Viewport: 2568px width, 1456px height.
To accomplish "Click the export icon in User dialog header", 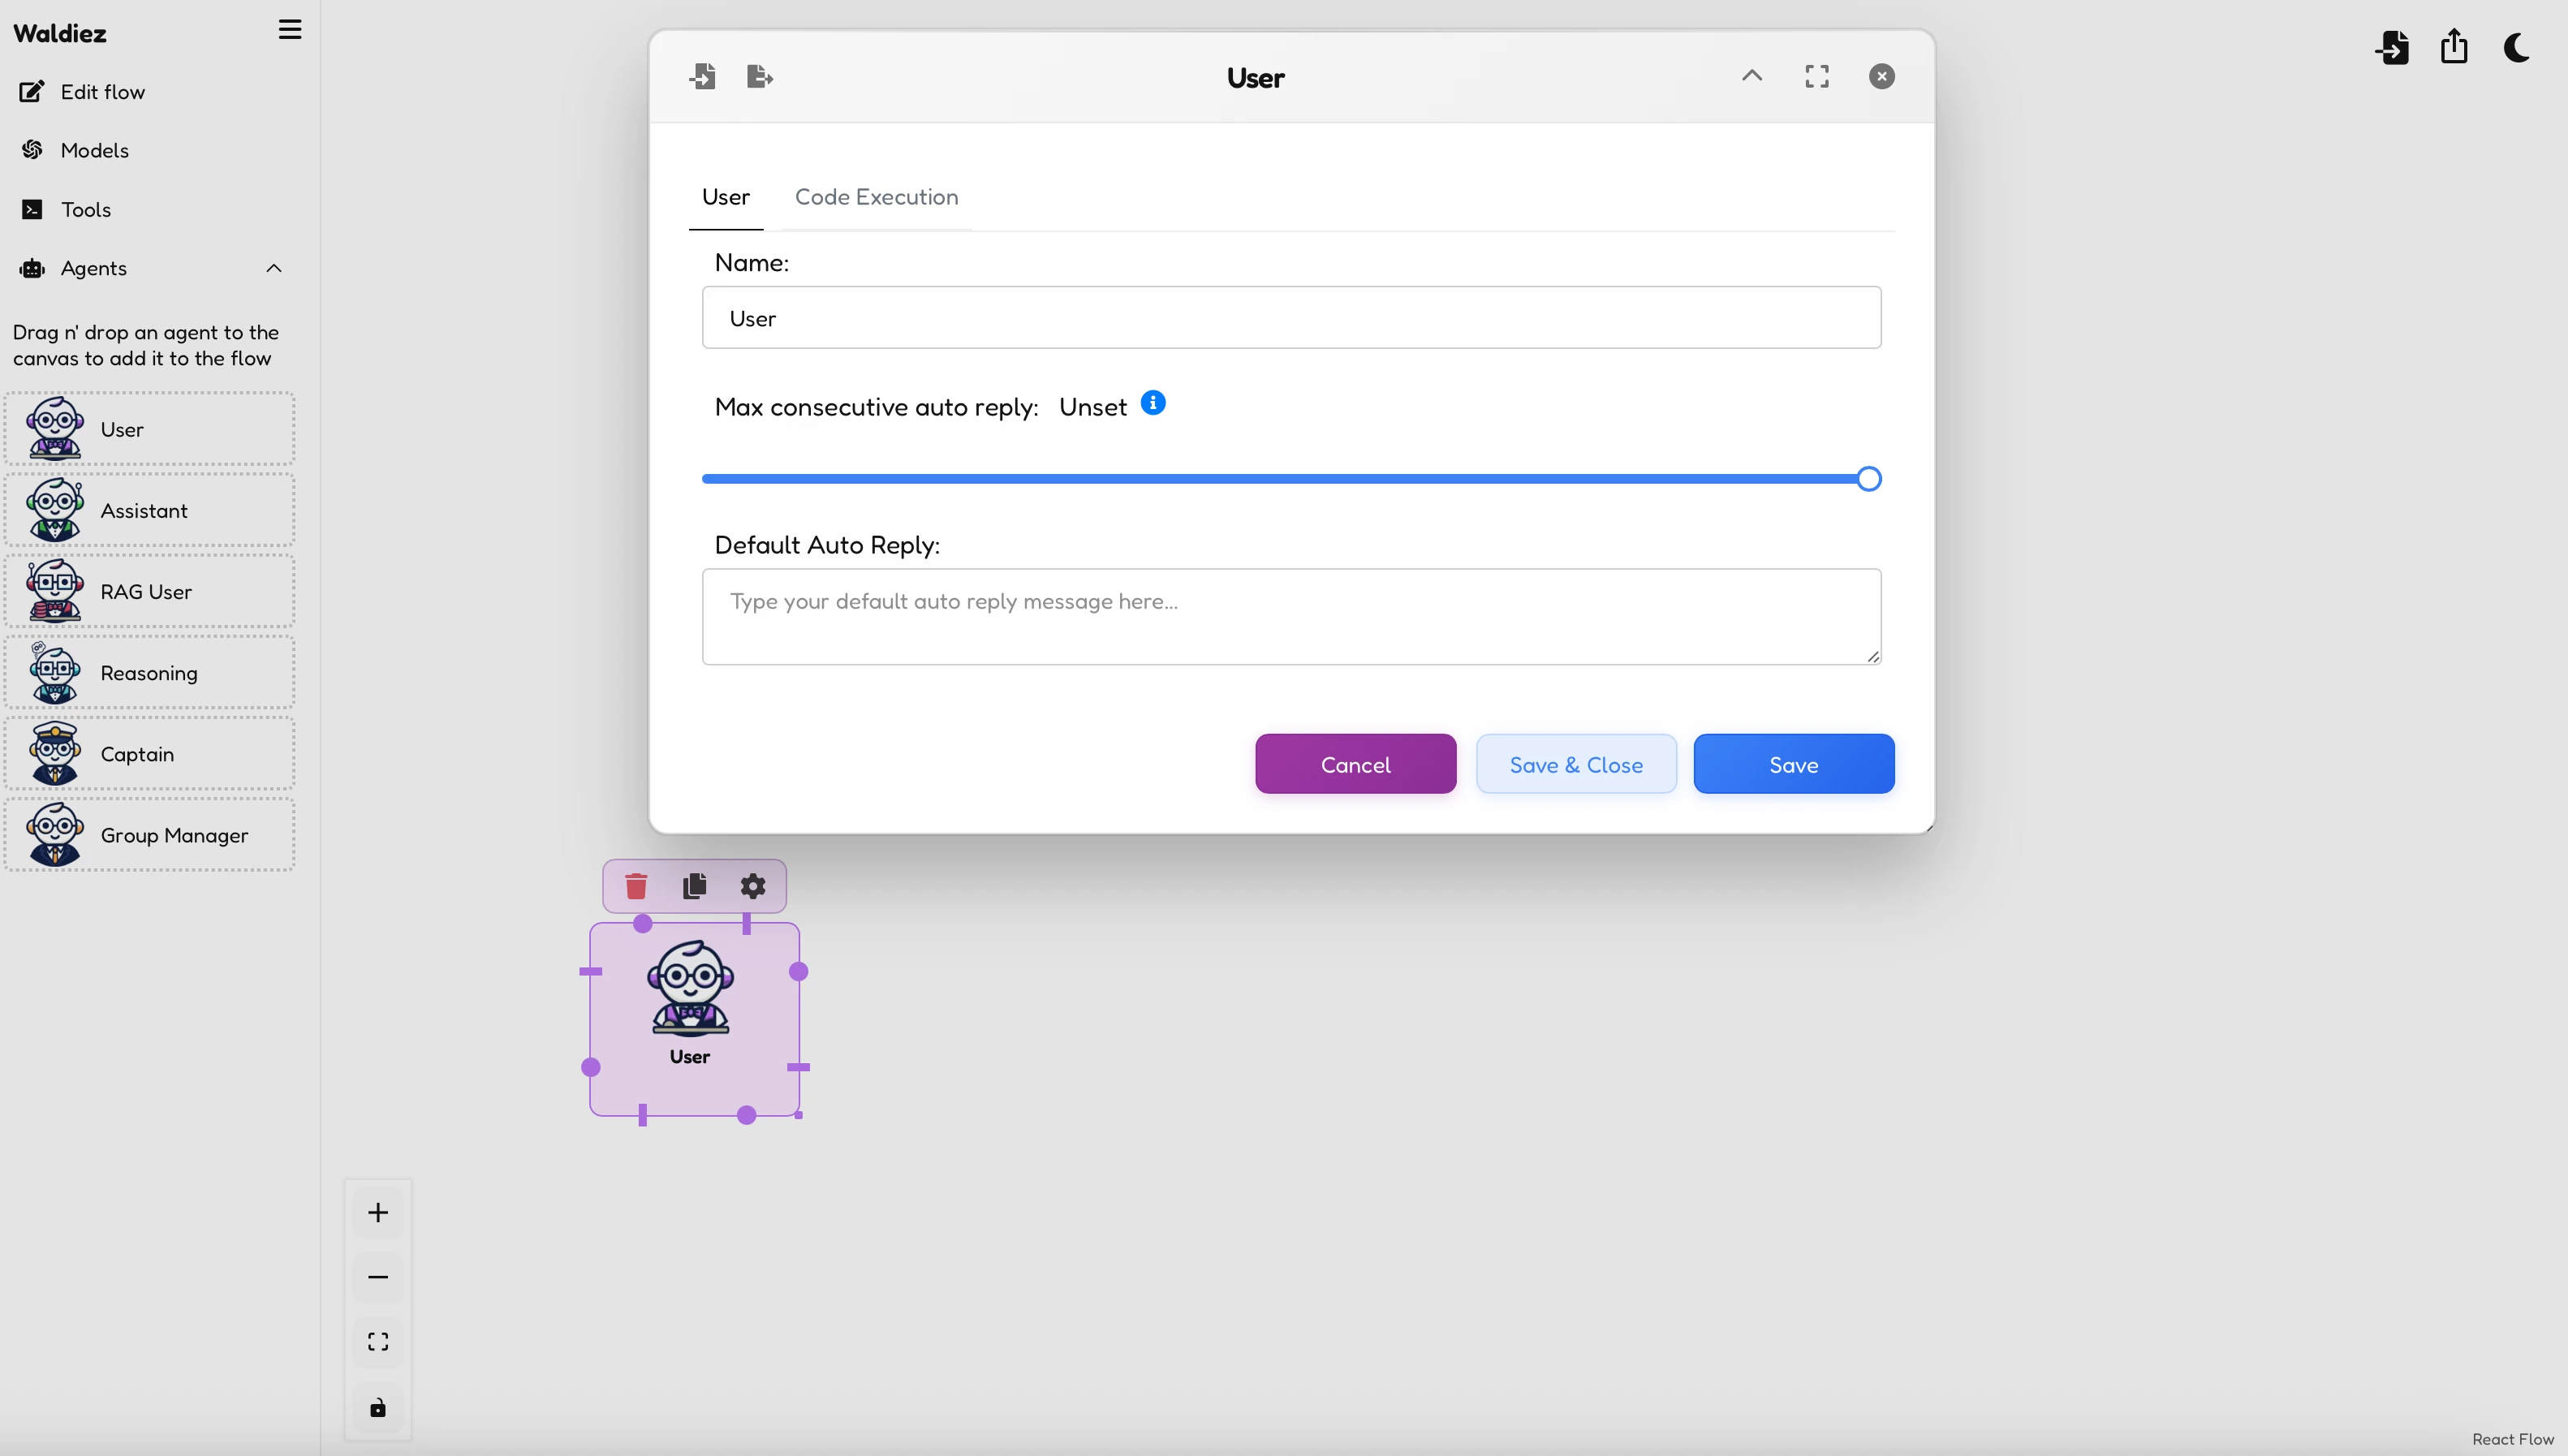I will [760, 76].
